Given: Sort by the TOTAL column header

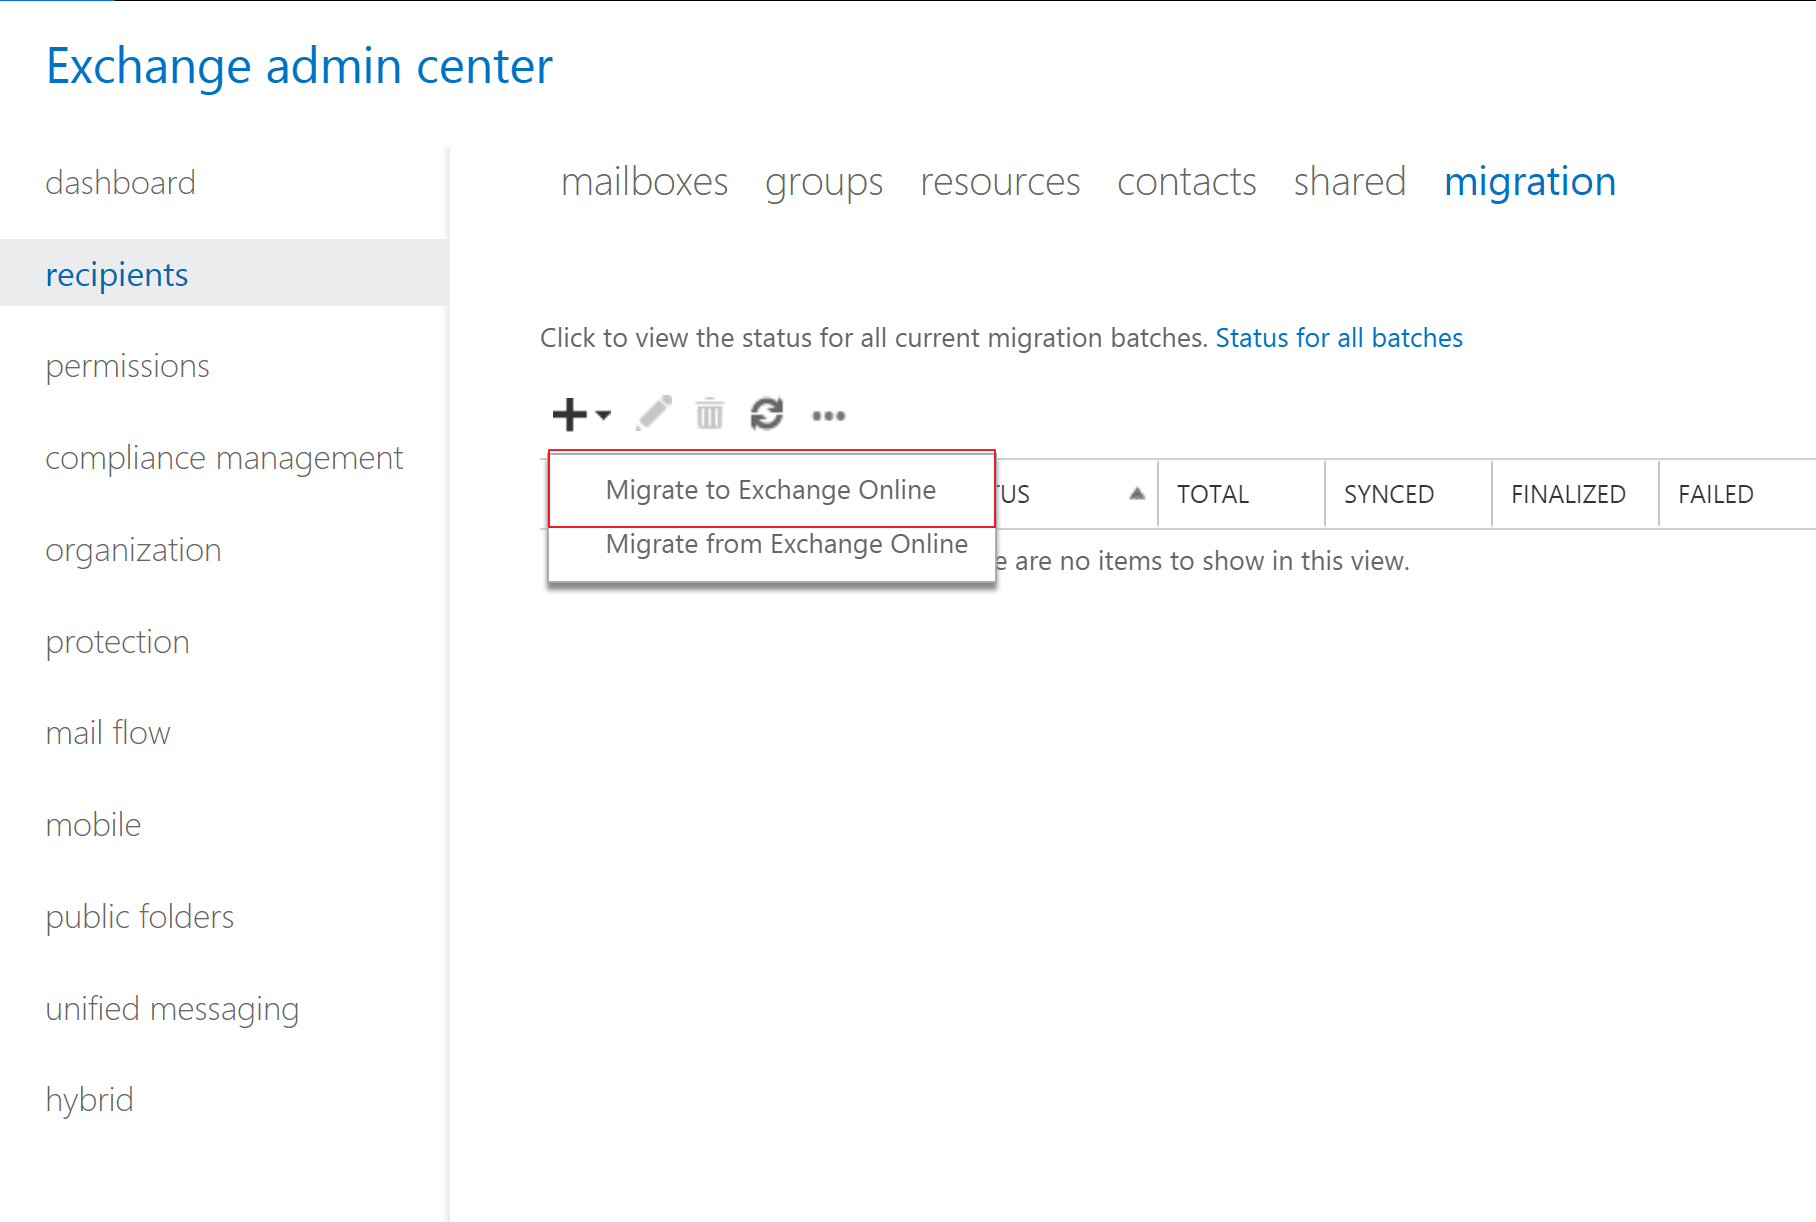Looking at the screenshot, I should point(1241,494).
